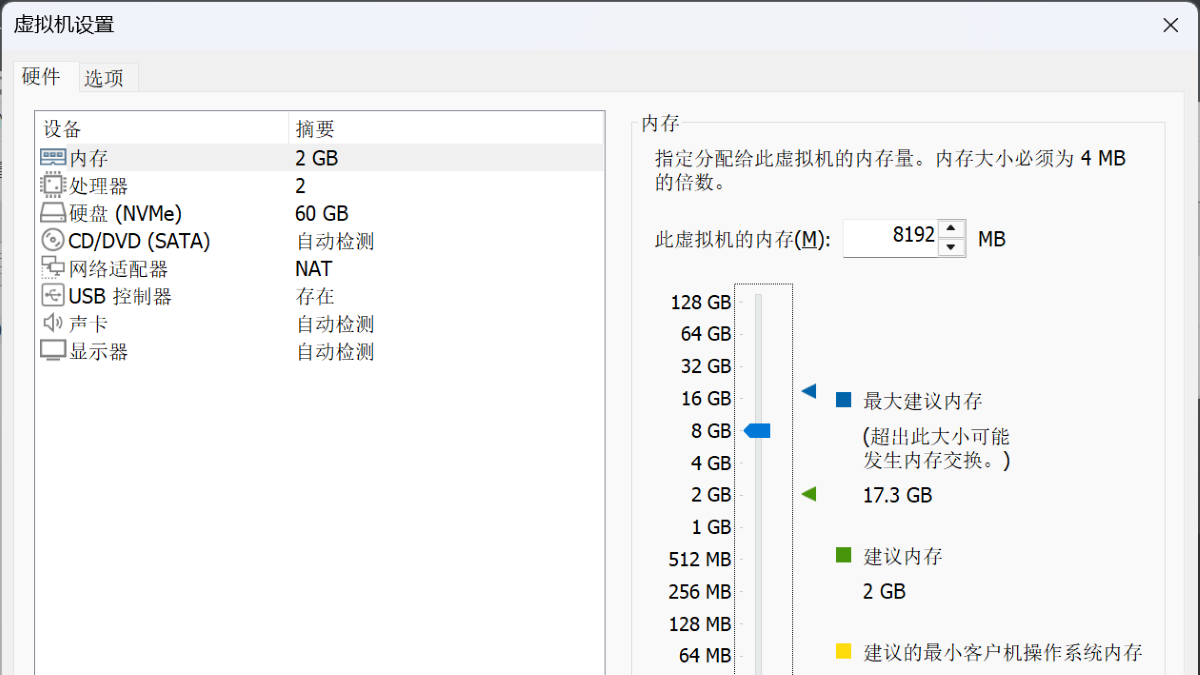Click the 设备 column header
This screenshot has width=1200, height=675.
tap(162, 129)
